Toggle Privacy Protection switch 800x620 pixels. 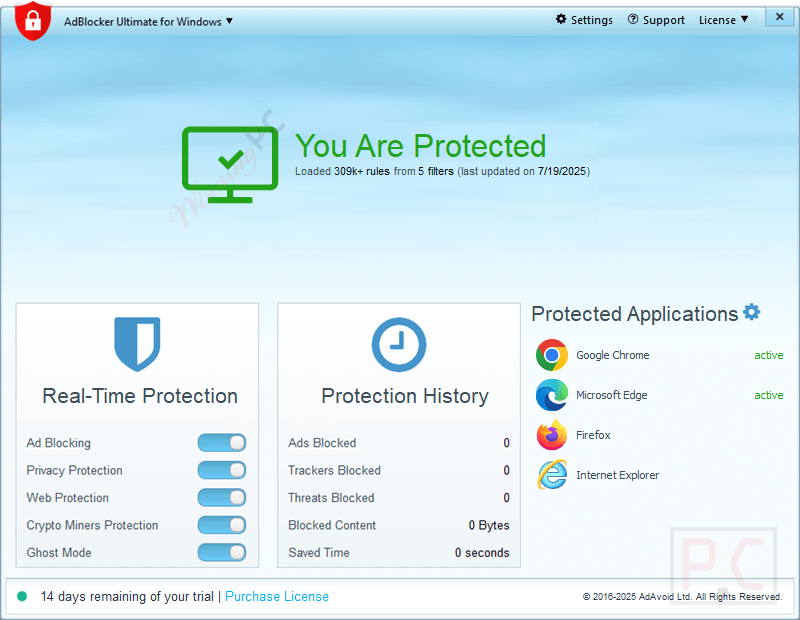pyautogui.click(x=222, y=470)
